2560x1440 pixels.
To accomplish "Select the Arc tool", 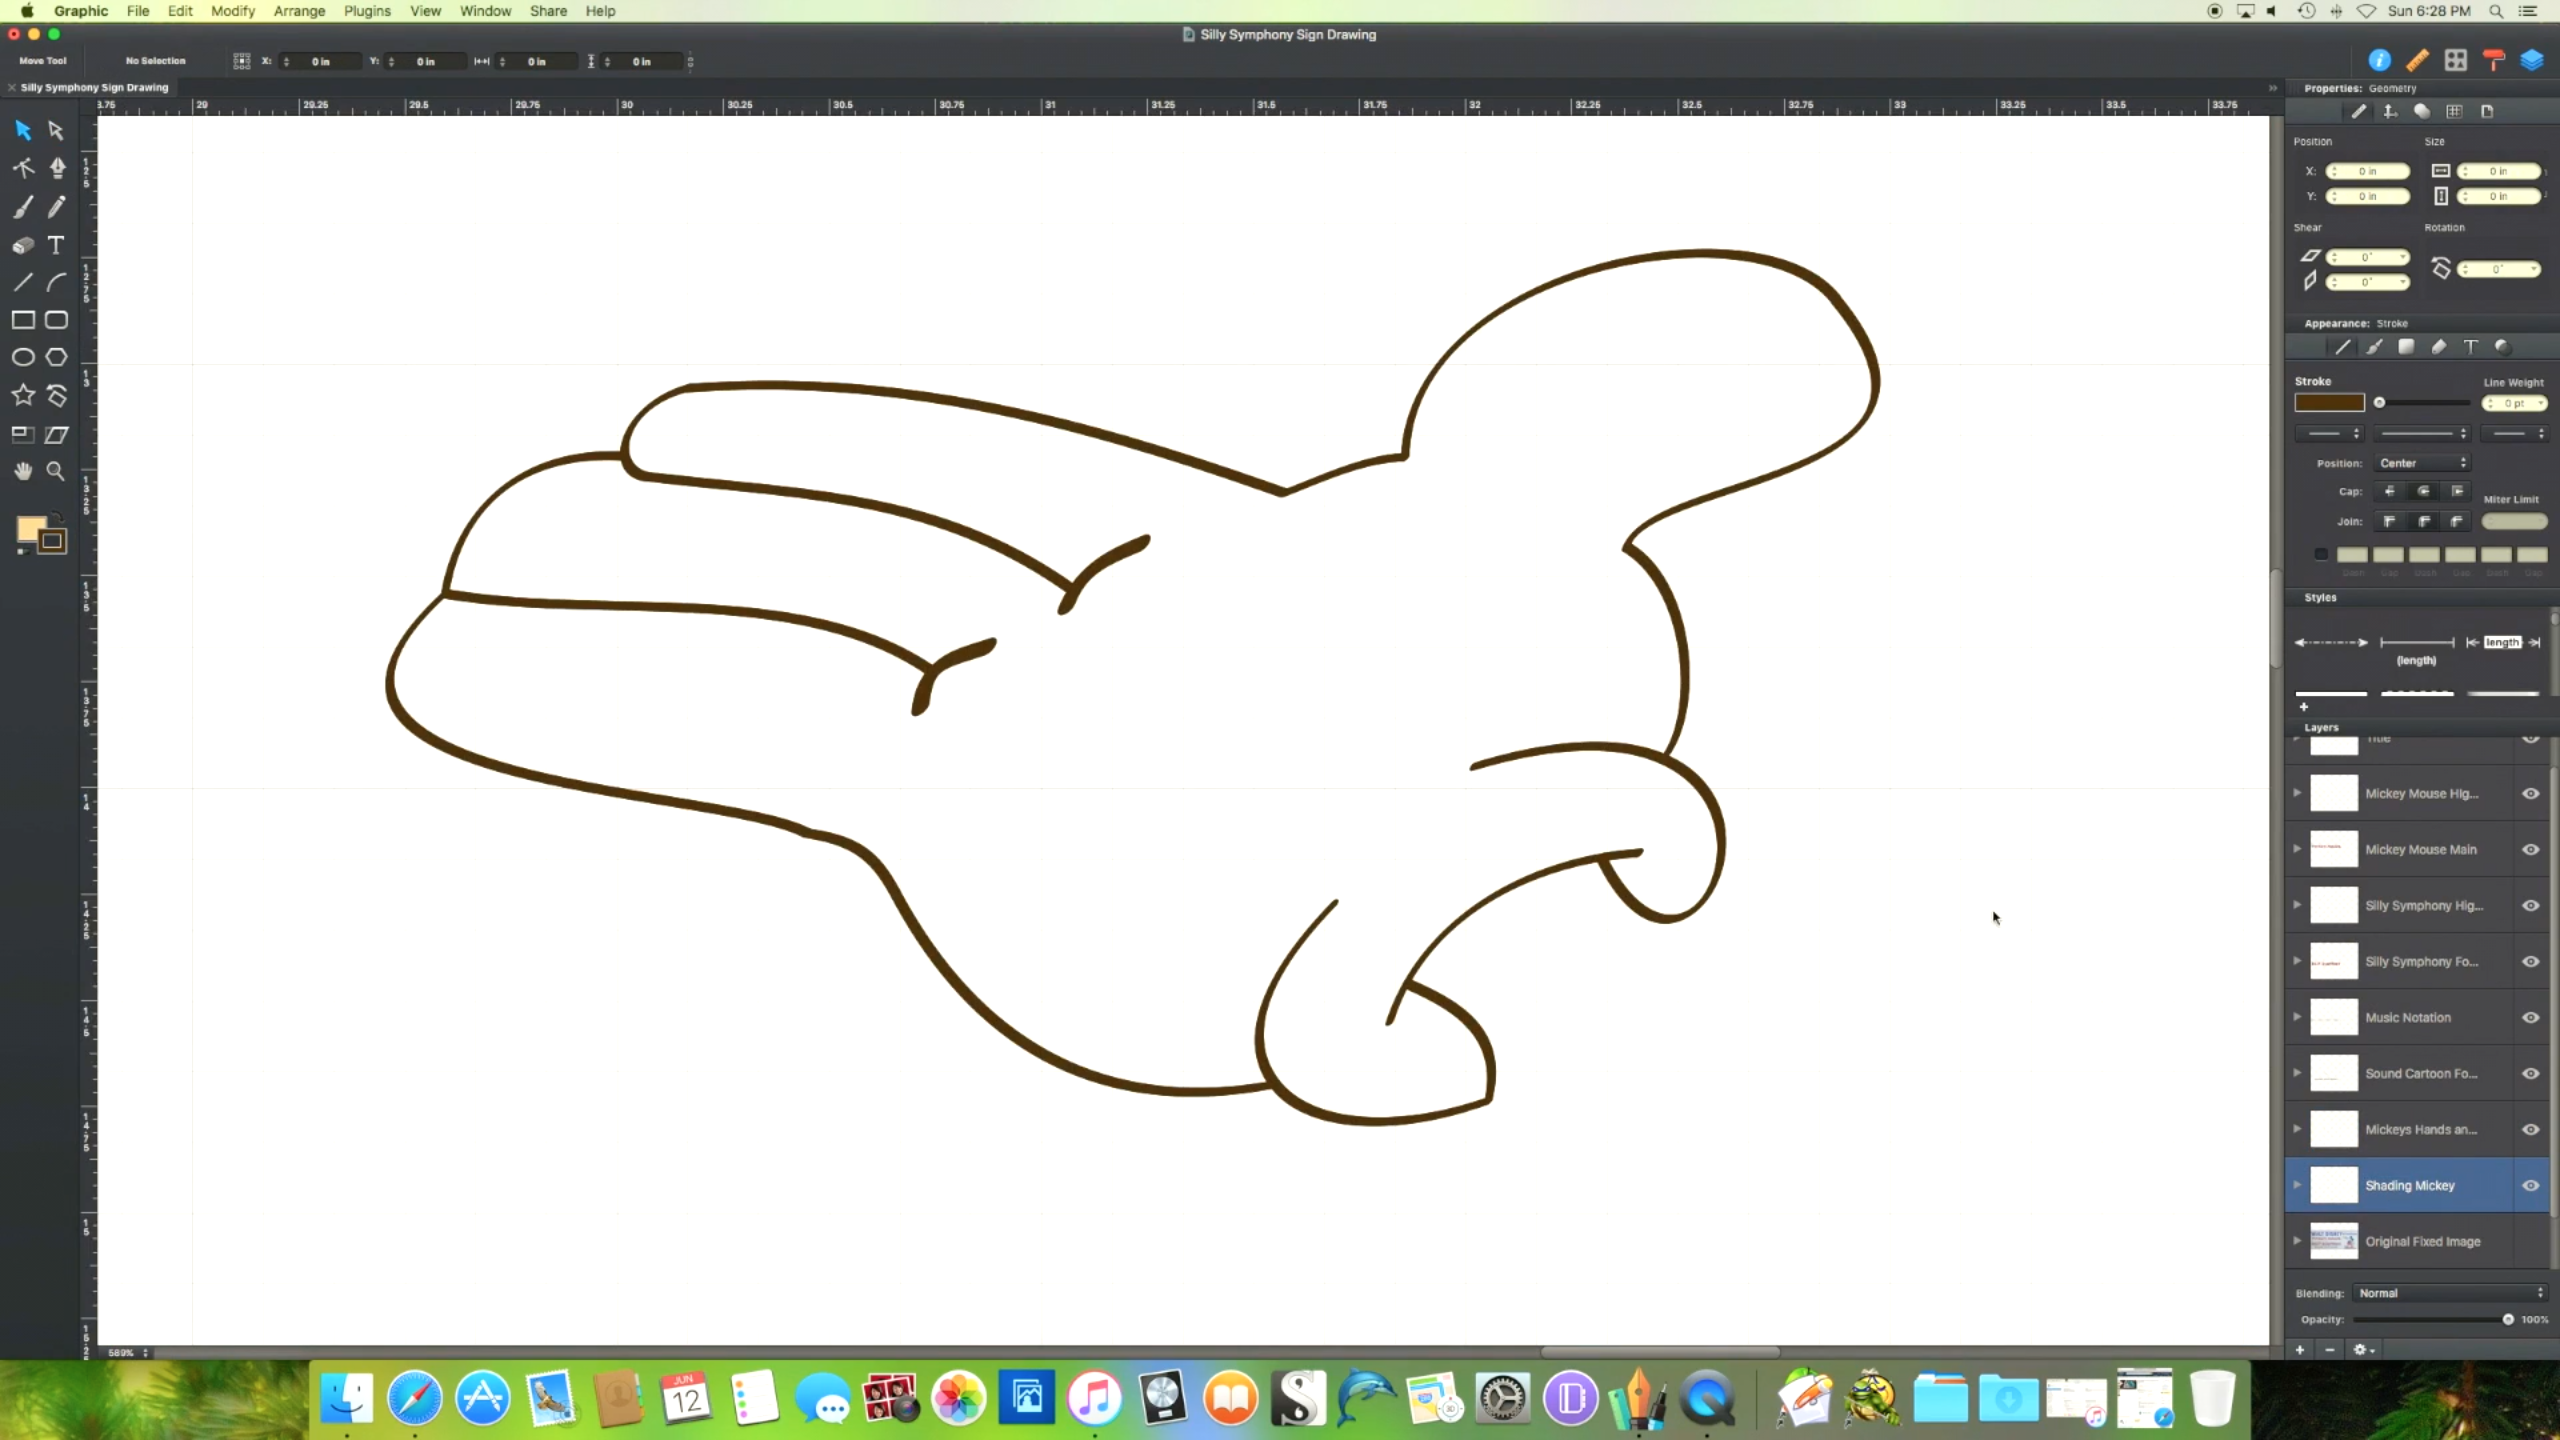I will click(57, 282).
